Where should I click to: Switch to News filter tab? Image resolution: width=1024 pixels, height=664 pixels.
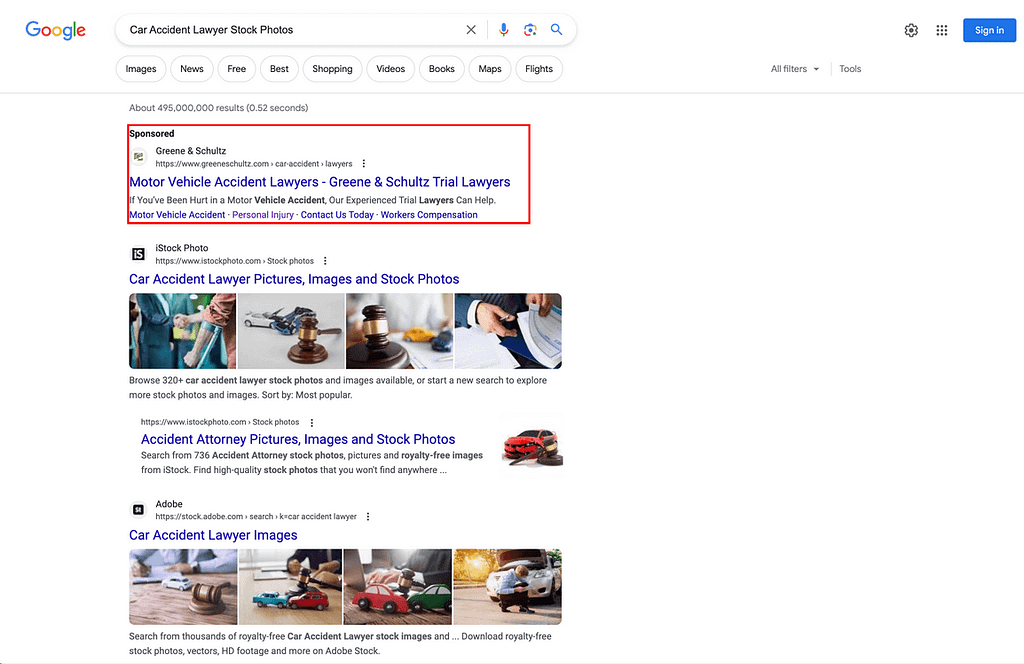(x=192, y=69)
